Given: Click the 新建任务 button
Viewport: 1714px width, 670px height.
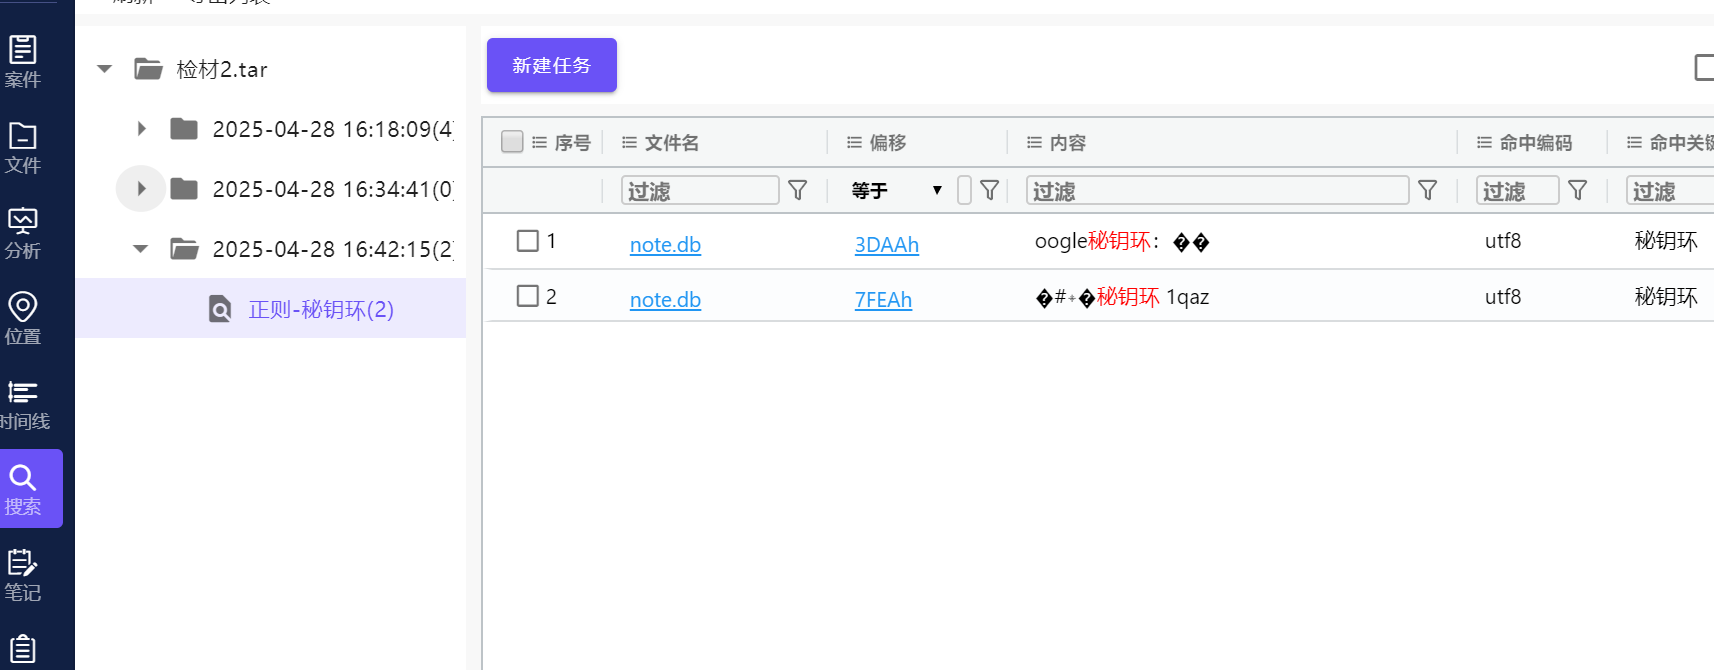Looking at the screenshot, I should [552, 65].
